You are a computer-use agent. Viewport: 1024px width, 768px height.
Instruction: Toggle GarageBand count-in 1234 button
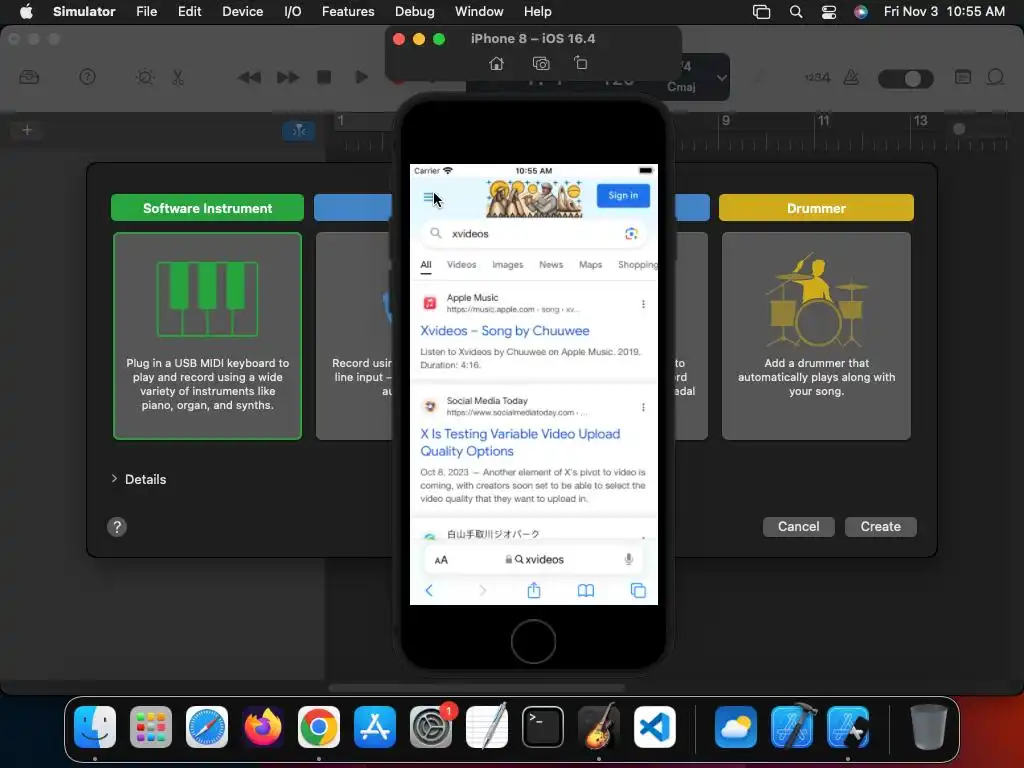pyautogui.click(x=817, y=77)
